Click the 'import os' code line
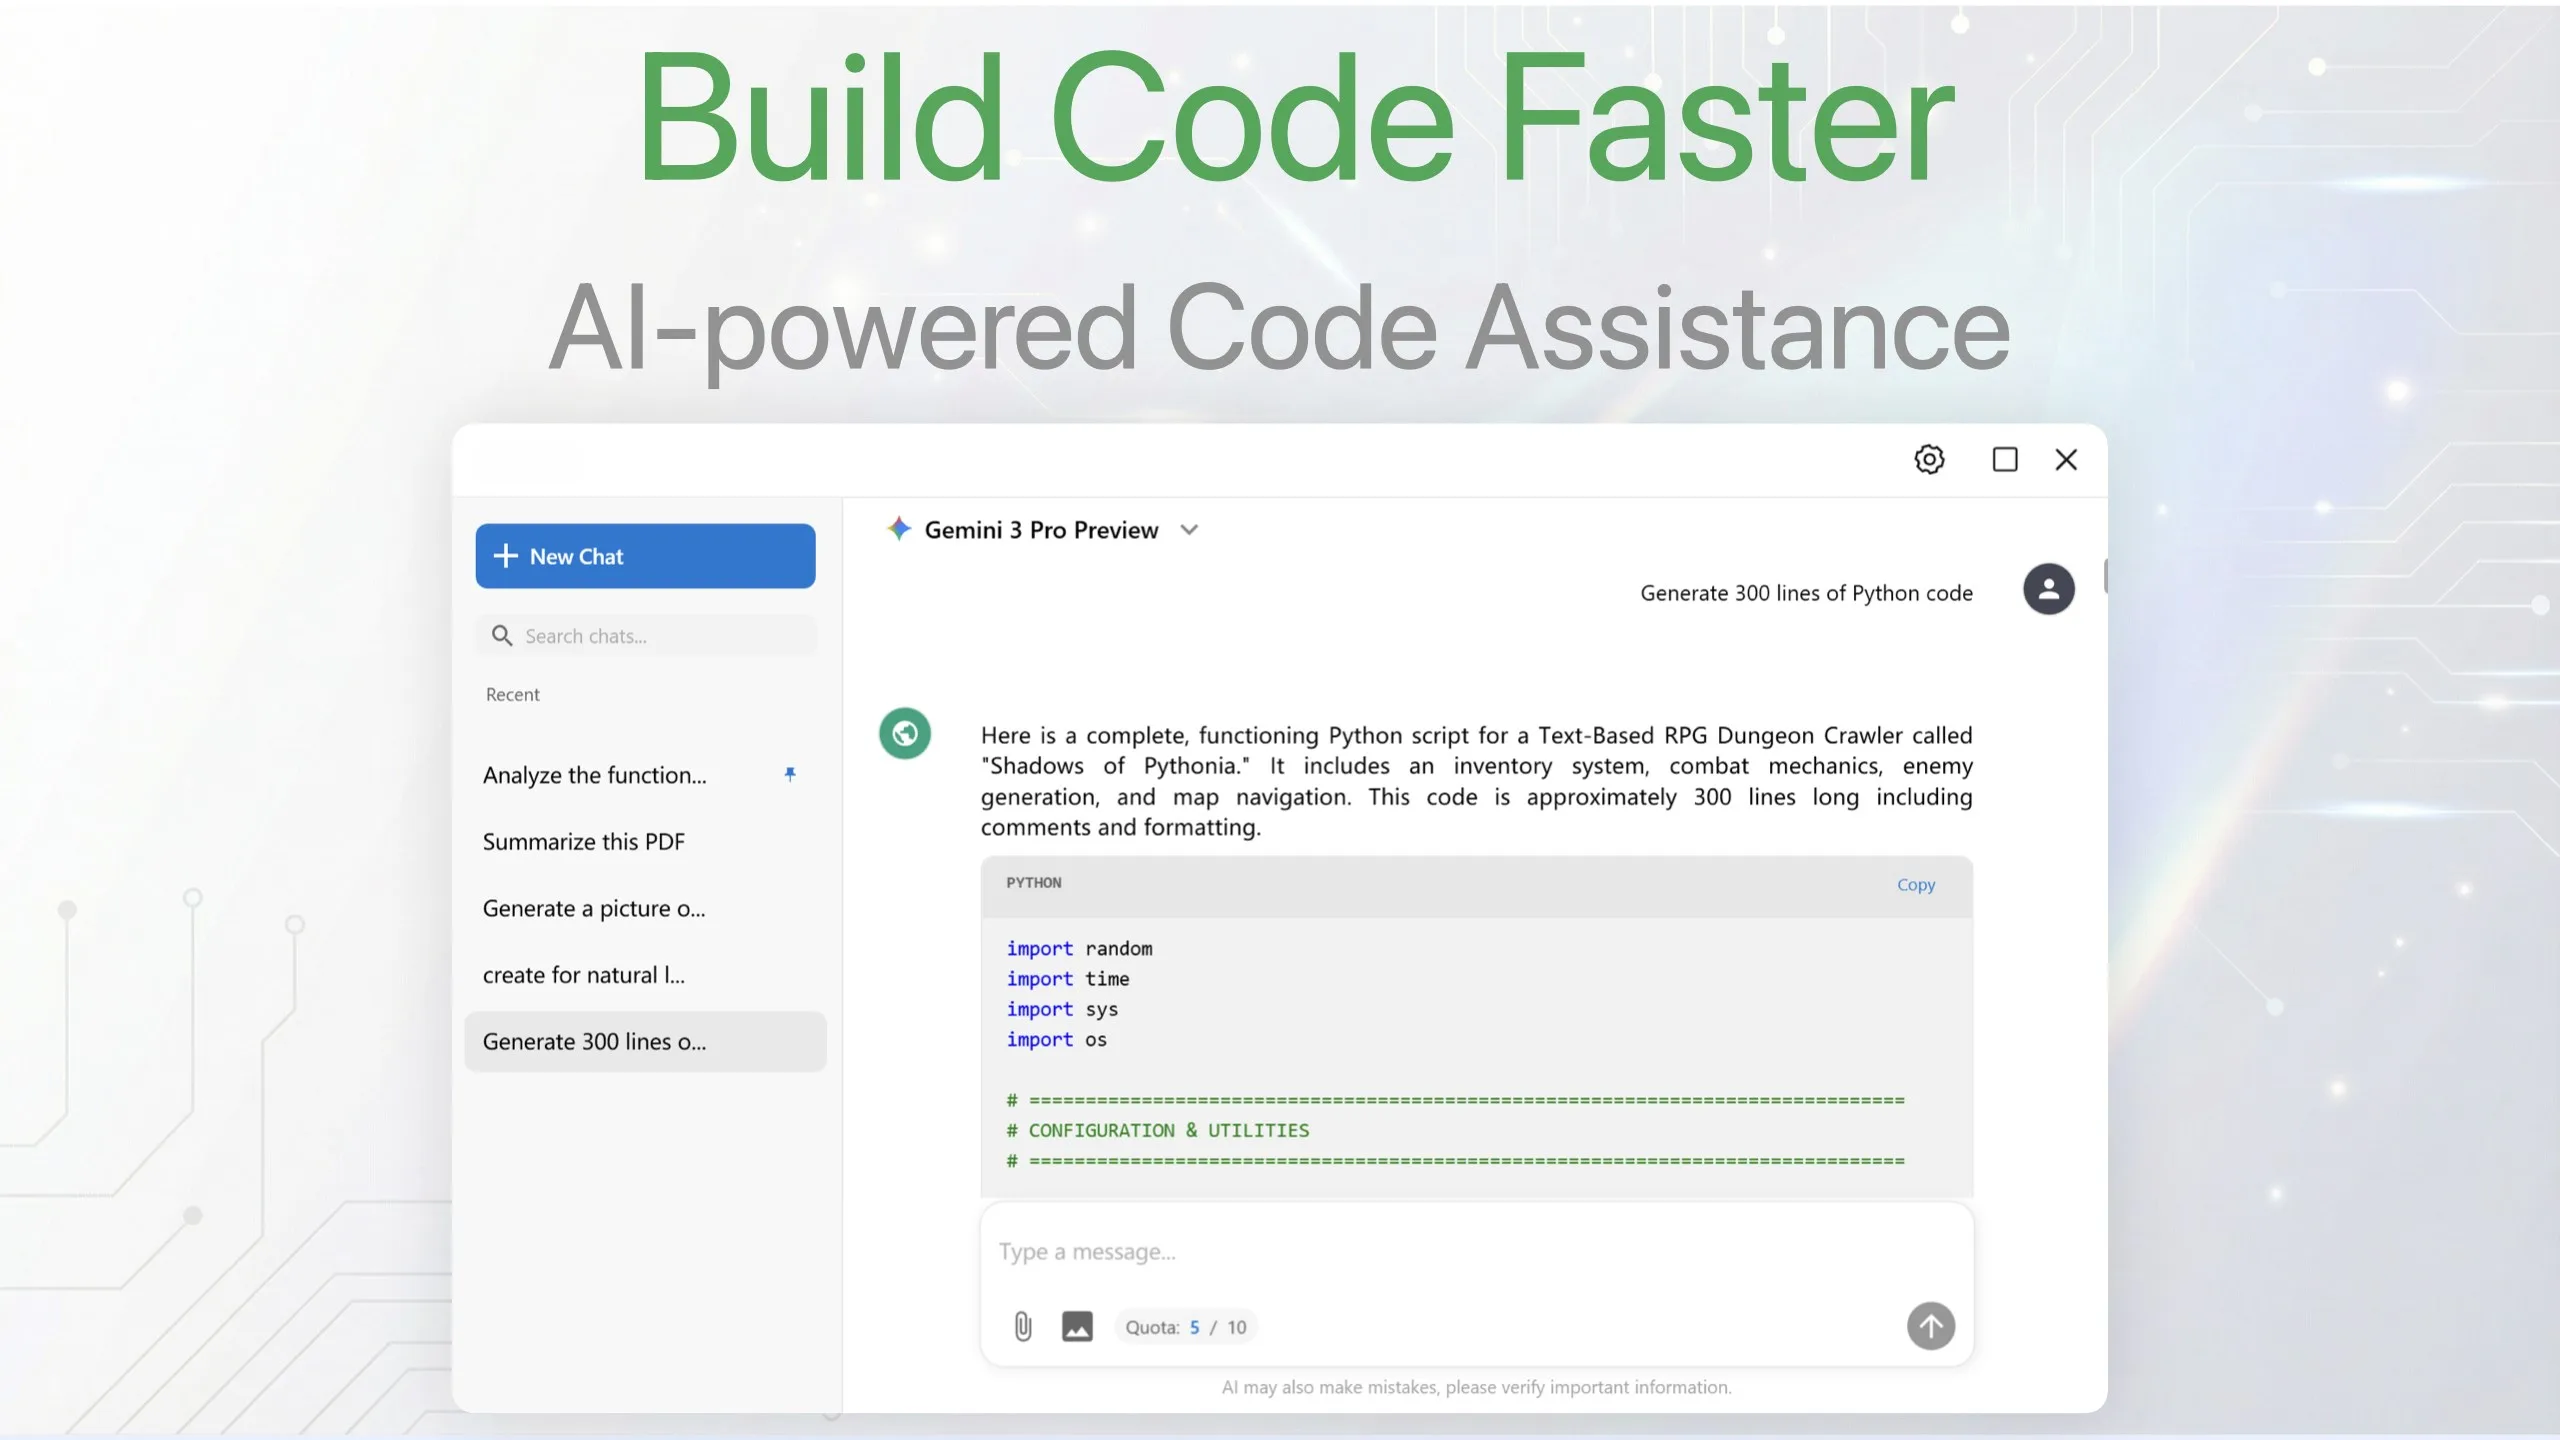 tap(1056, 1040)
